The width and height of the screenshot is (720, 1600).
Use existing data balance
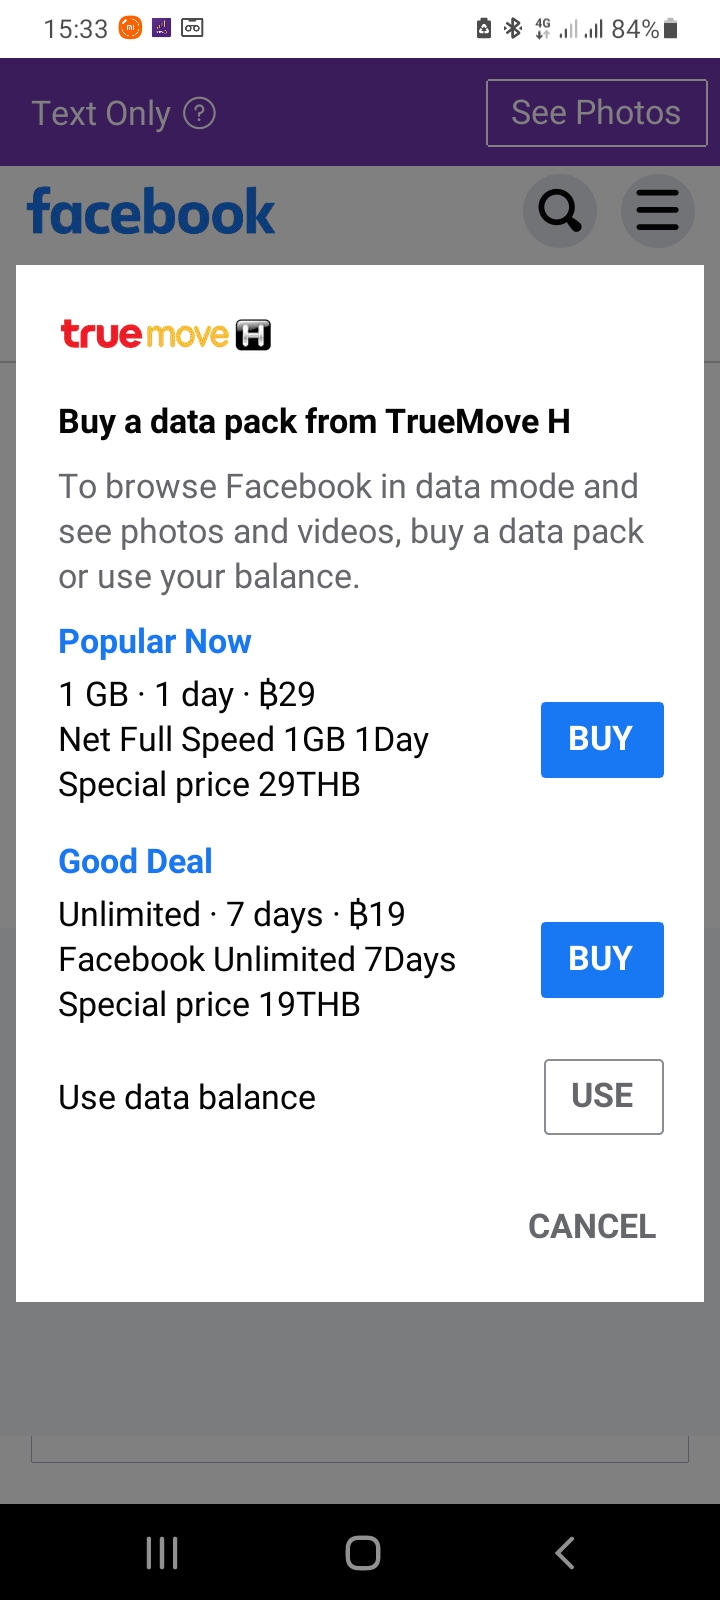pyautogui.click(x=603, y=1097)
